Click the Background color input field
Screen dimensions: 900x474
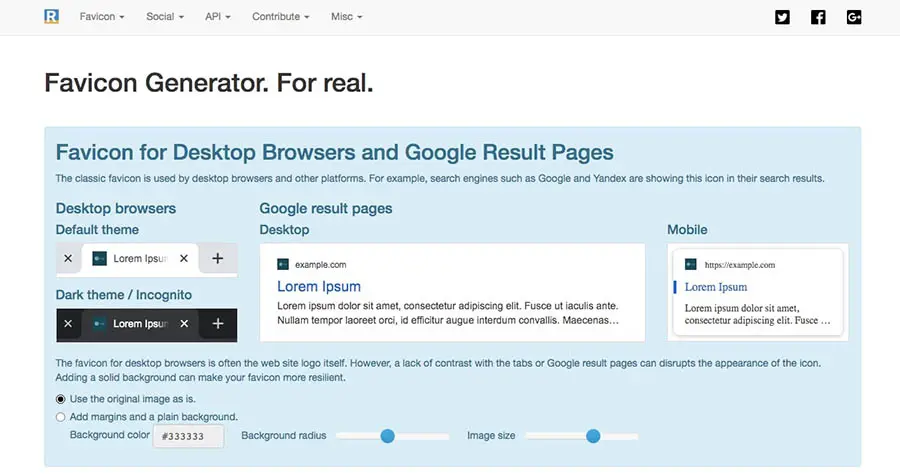pyautogui.click(x=188, y=436)
